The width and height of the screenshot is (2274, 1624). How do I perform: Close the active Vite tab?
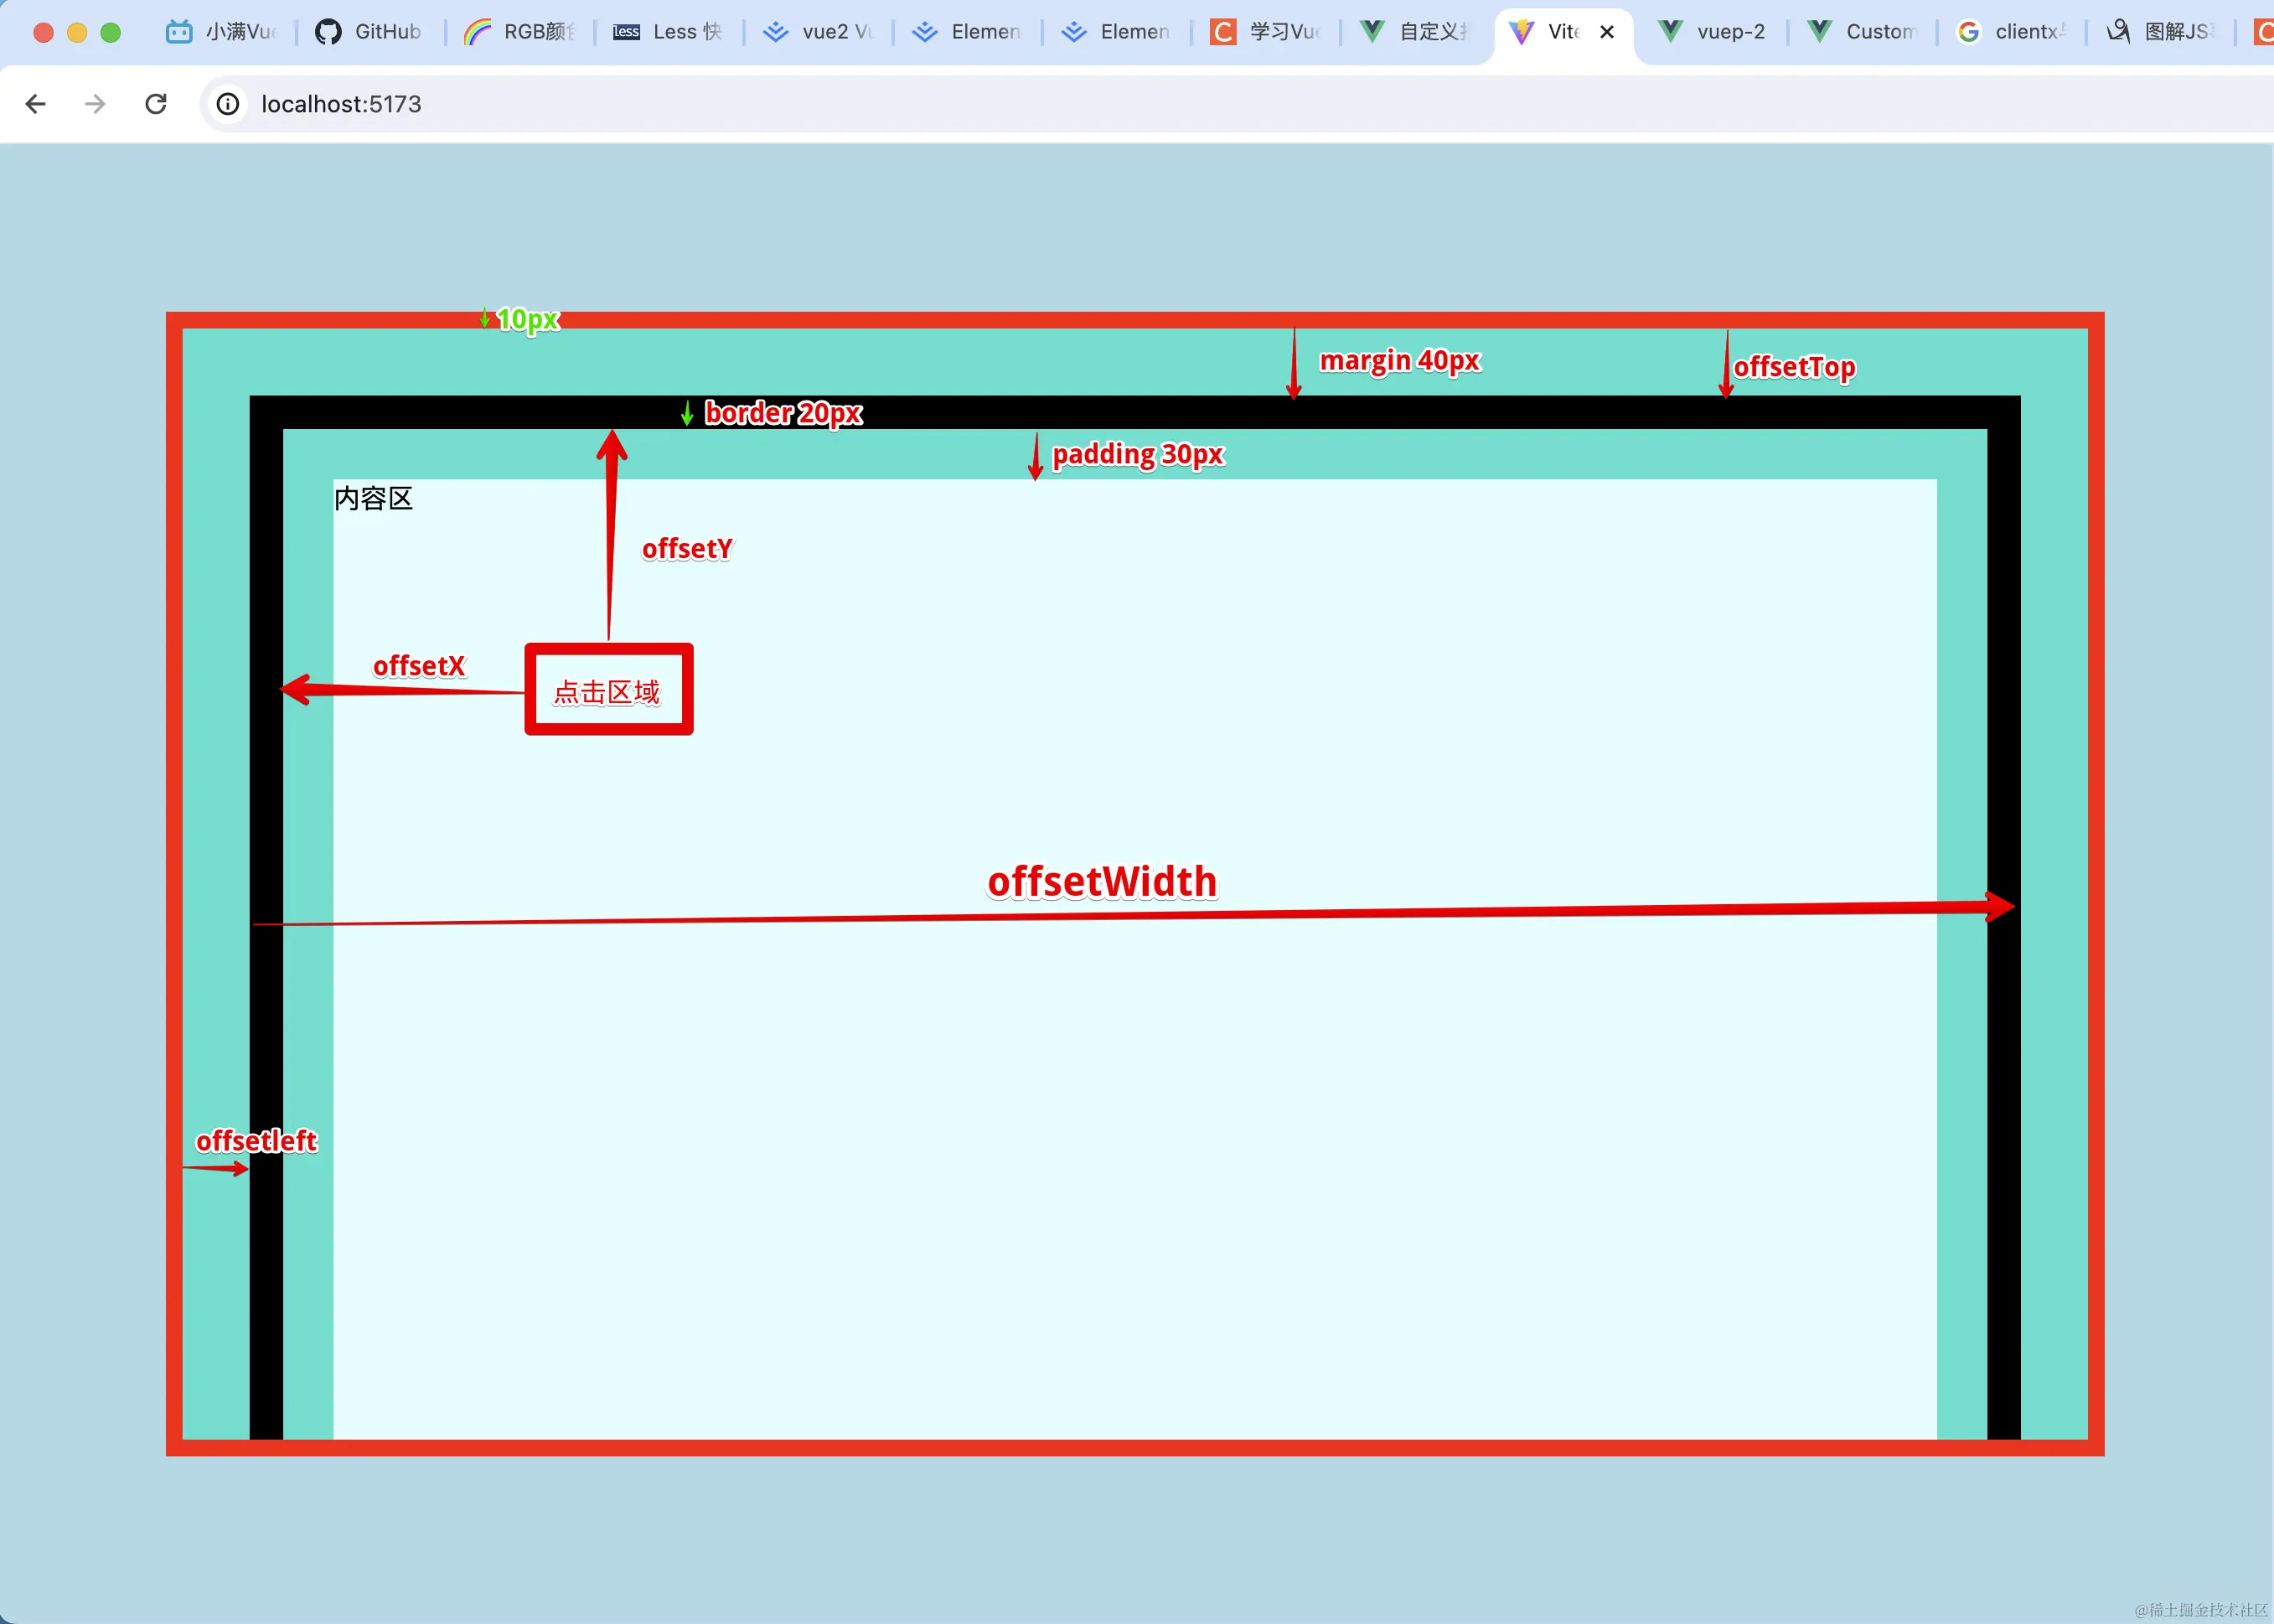point(1608,31)
